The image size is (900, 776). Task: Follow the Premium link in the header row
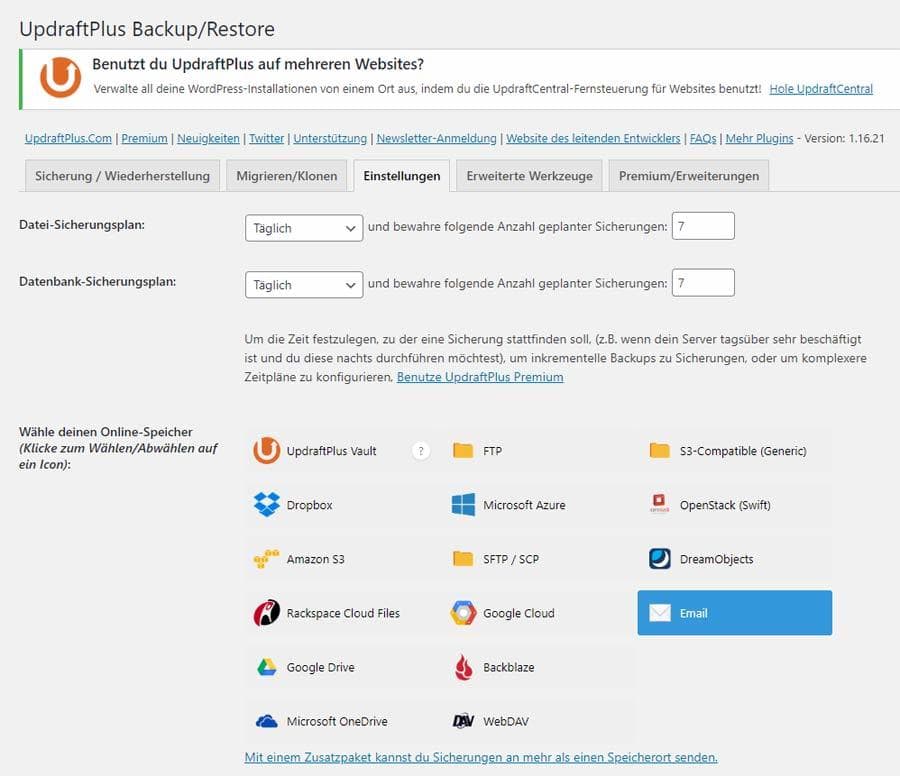[x=144, y=138]
